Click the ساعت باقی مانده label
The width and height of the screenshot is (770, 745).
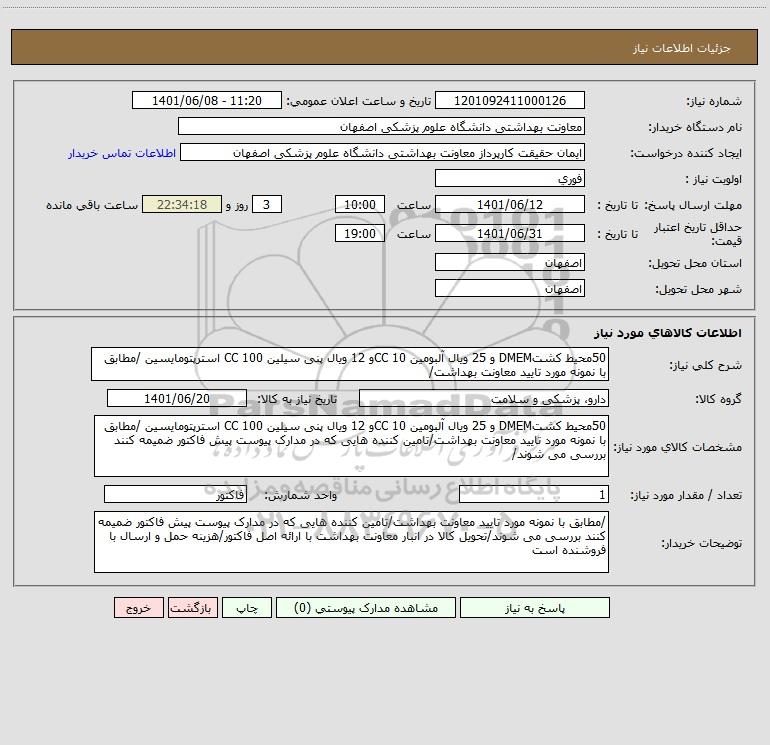(x=92, y=205)
